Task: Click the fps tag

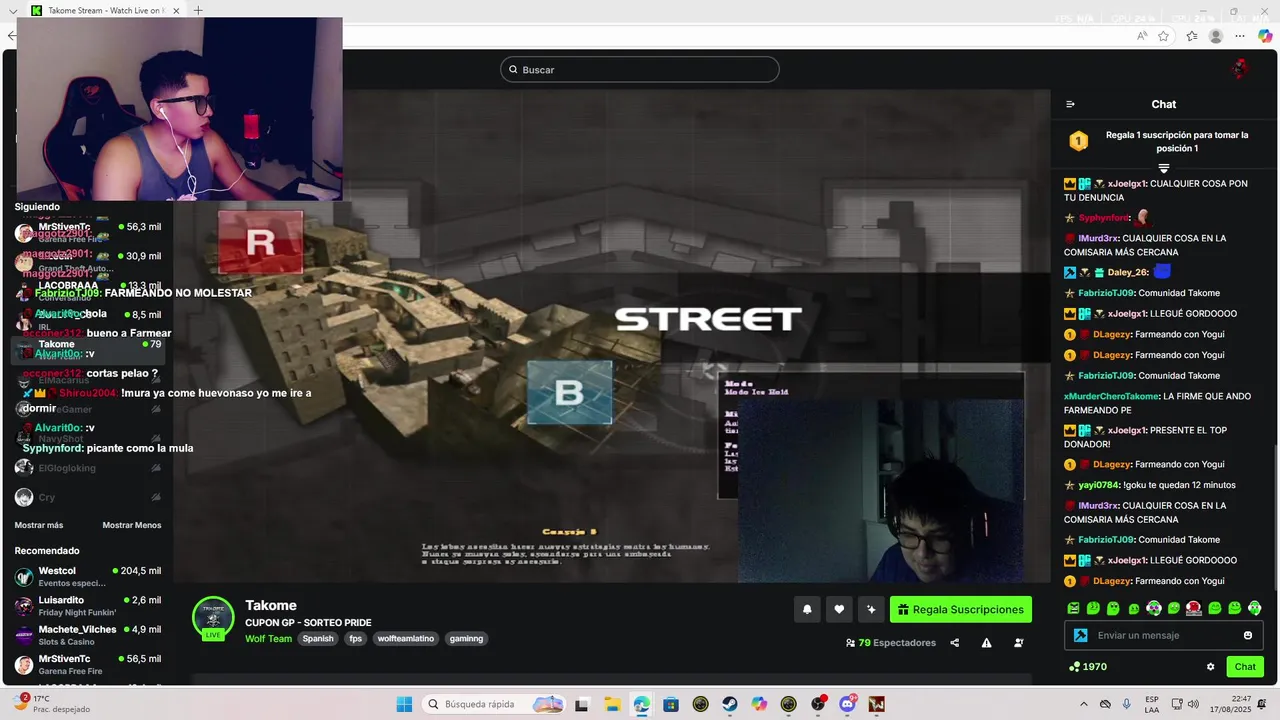Action: click(x=355, y=639)
